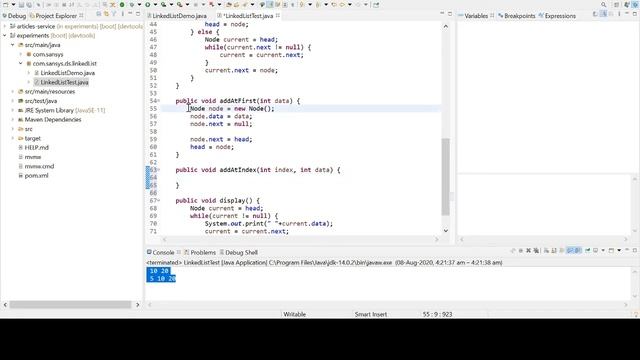Image resolution: width=640 pixels, height=360 pixels.
Task: Click Remove Launch X icon in Console
Action: 528,251
